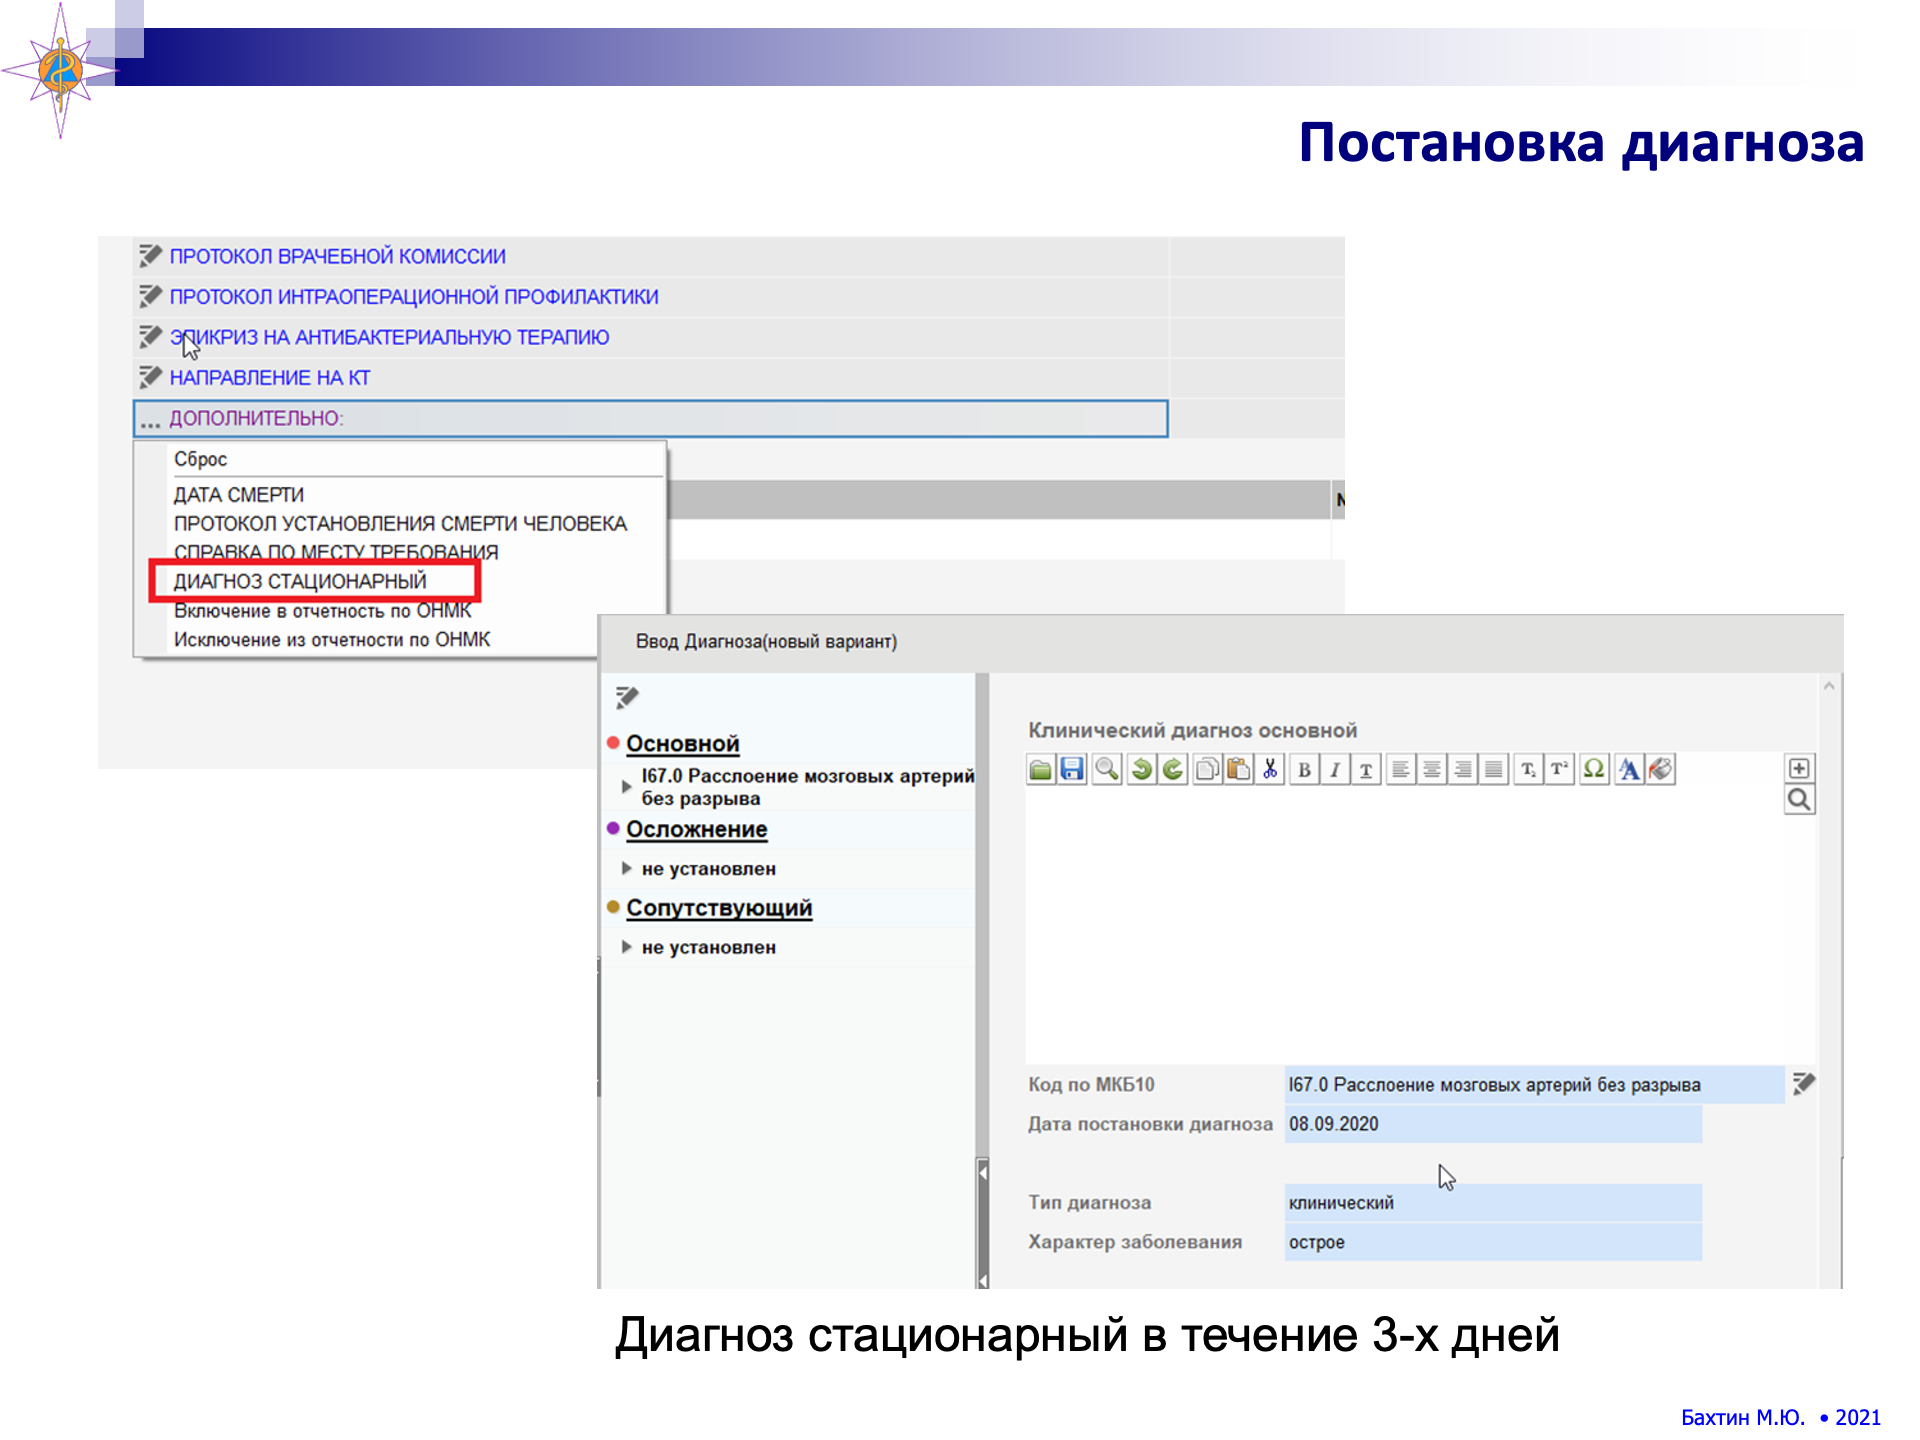Align text right in the editor
The width and height of the screenshot is (1920, 1440).
coord(1463,770)
